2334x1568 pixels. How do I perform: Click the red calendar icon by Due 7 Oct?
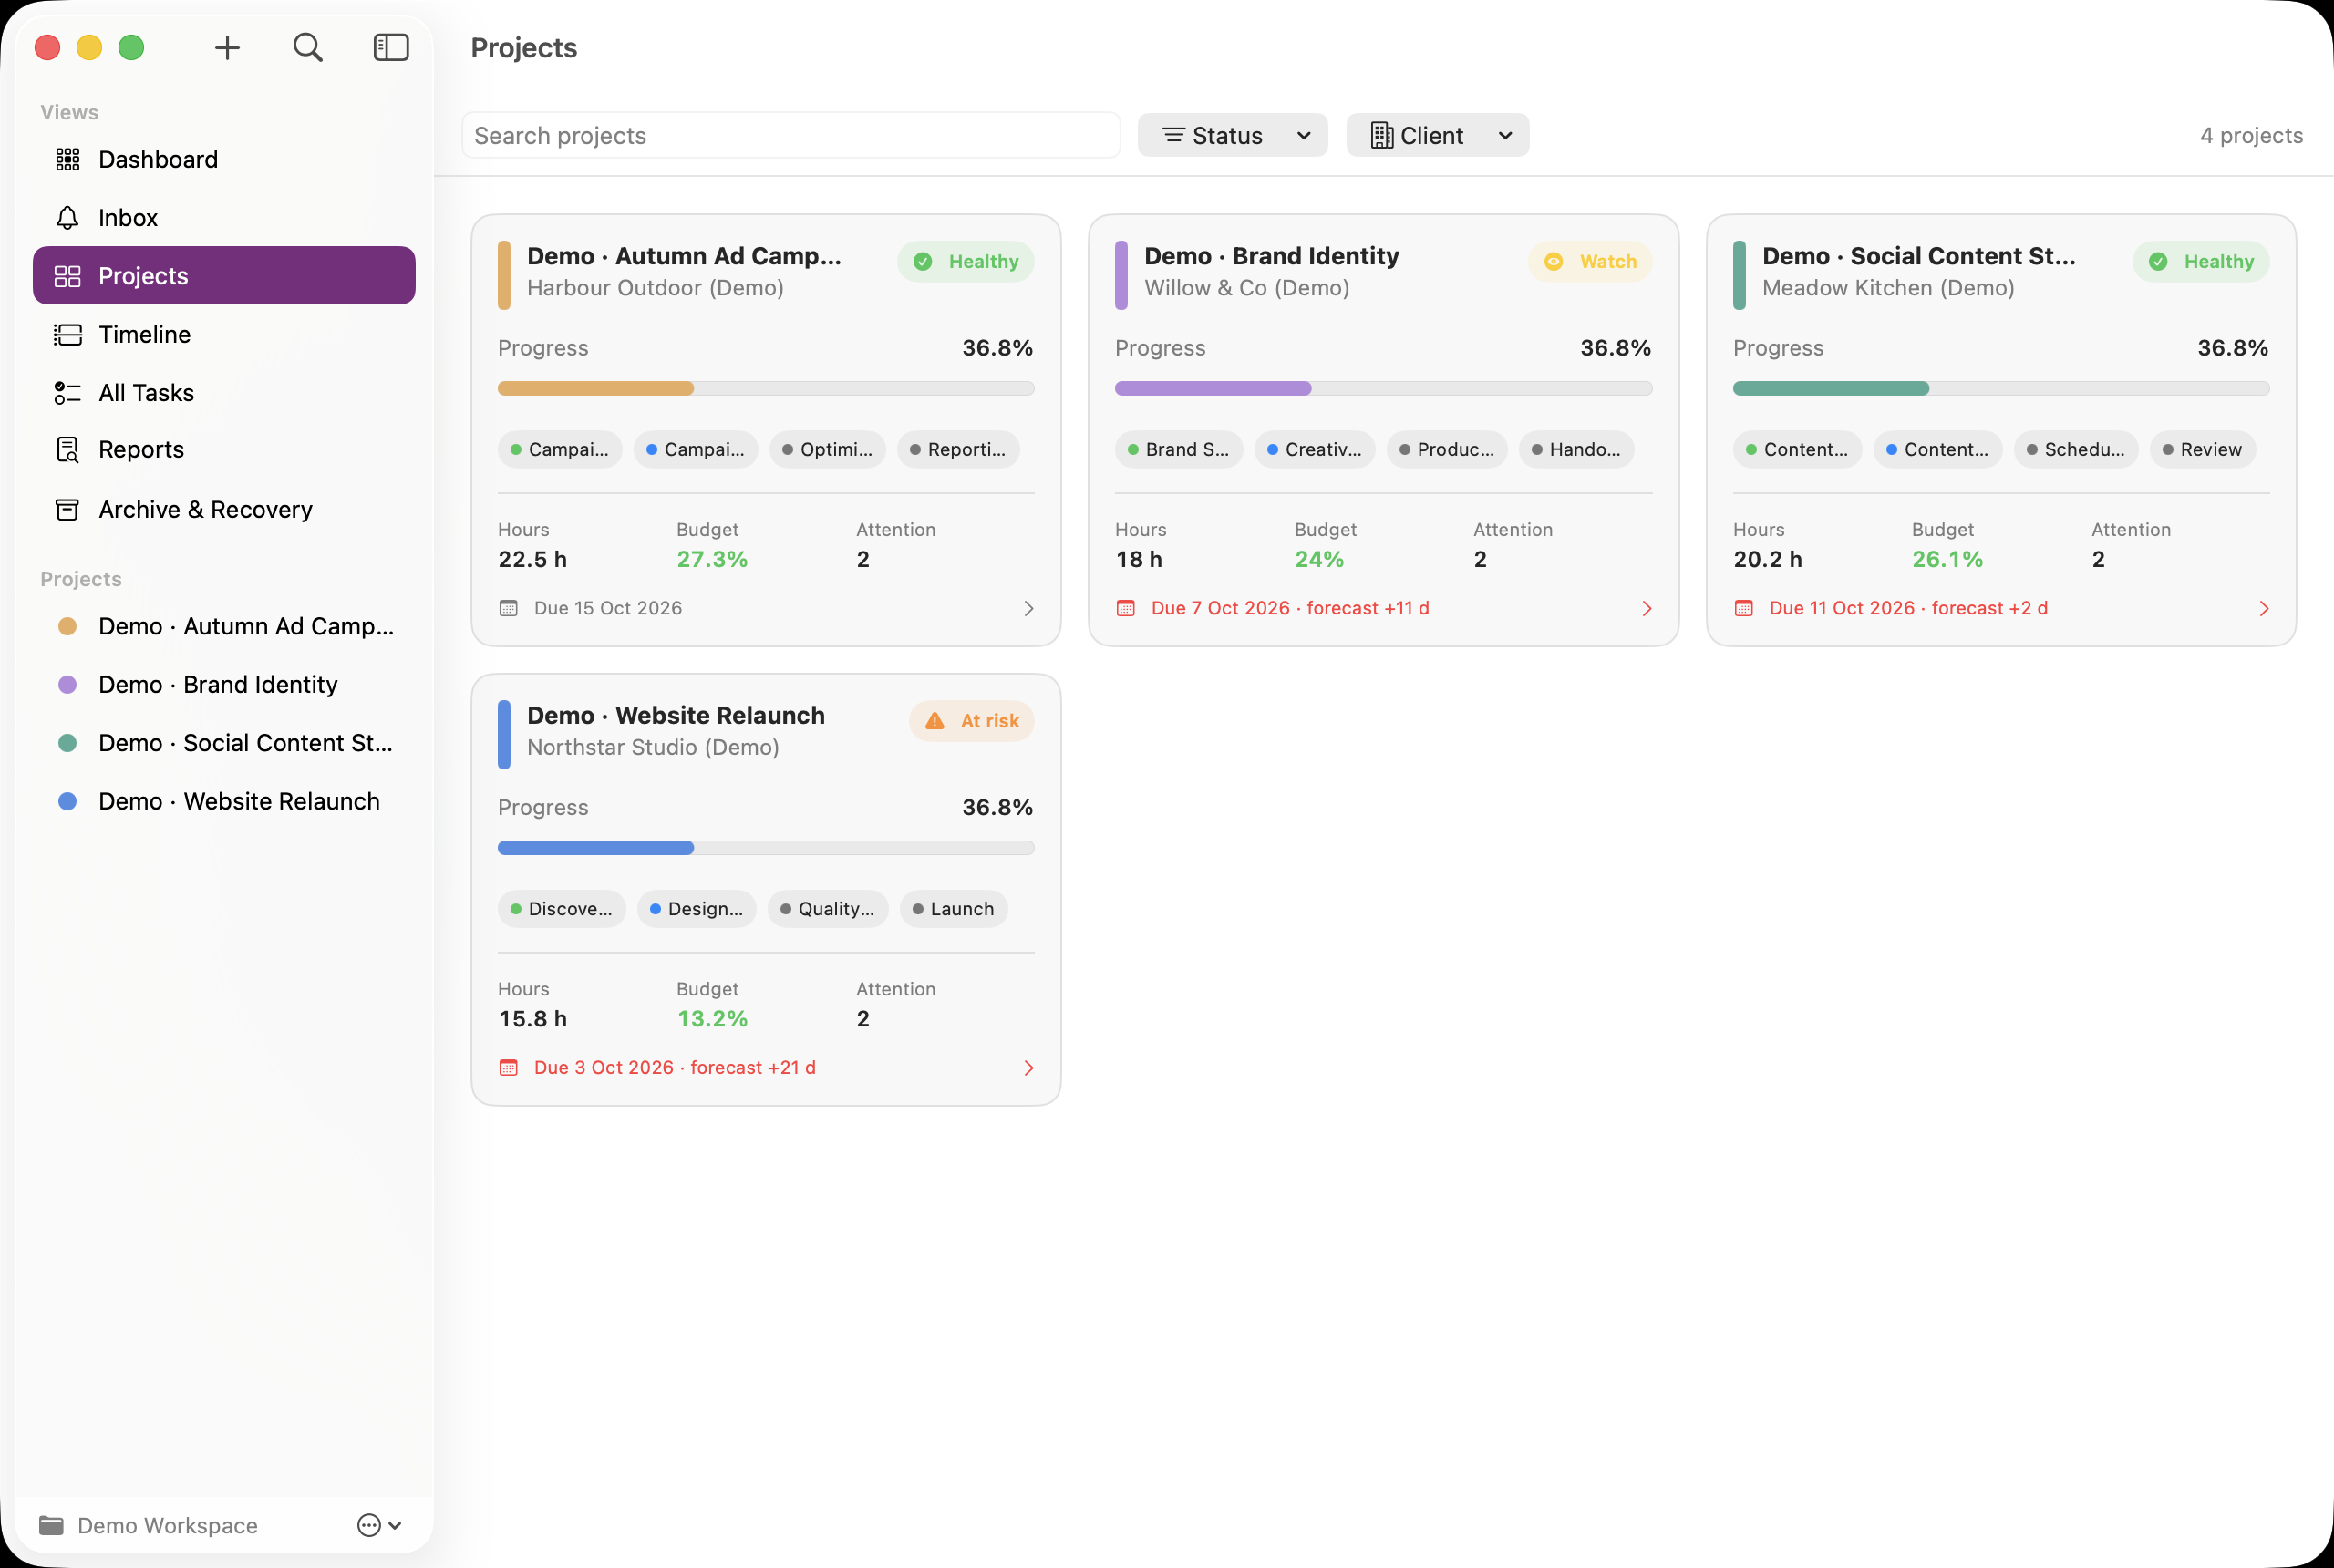click(x=1125, y=609)
